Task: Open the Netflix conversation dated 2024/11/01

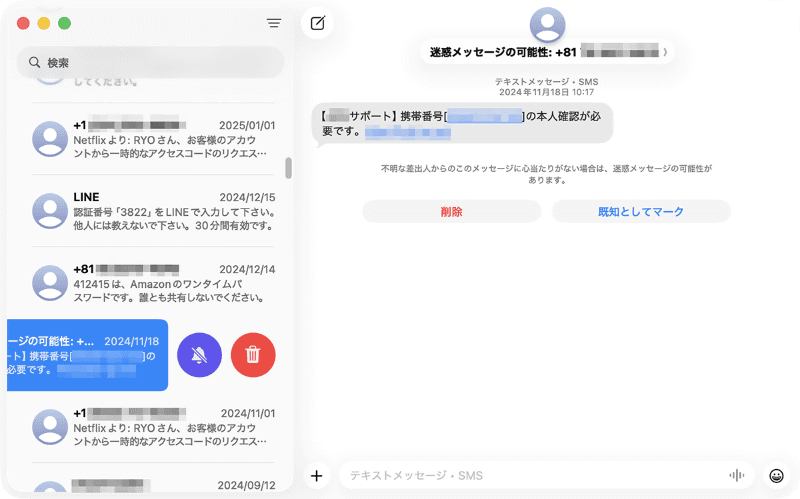Action: pos(153,427)
